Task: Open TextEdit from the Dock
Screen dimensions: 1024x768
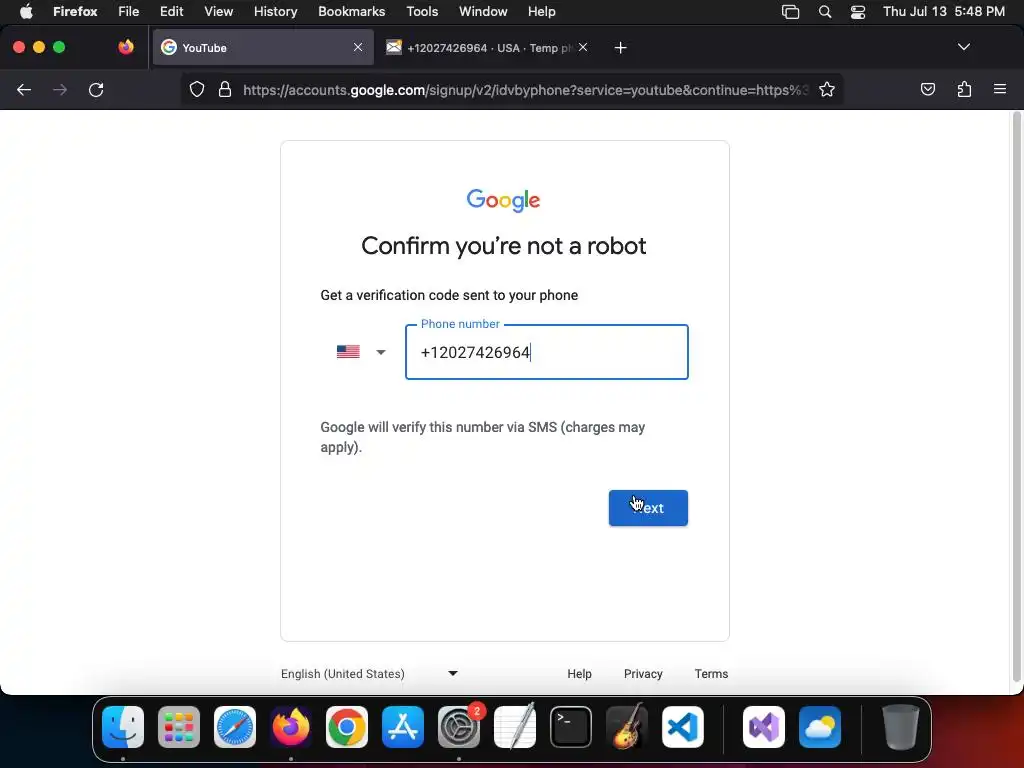Action: click(x=515, y=727)
